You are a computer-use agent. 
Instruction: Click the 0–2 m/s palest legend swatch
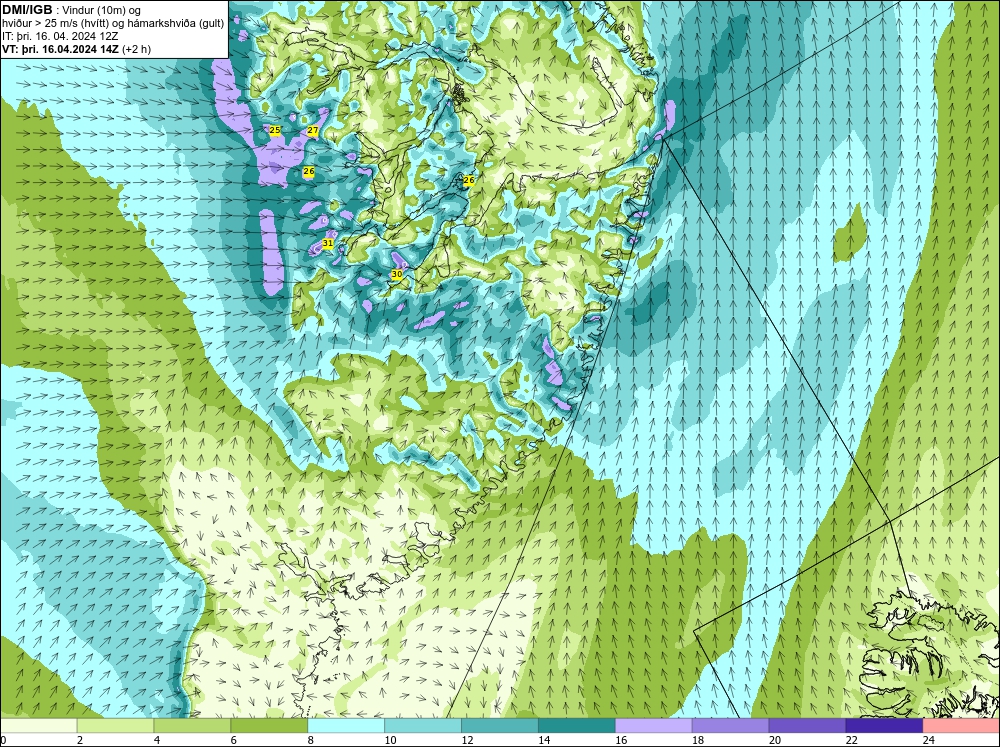[x=38, y=725]
